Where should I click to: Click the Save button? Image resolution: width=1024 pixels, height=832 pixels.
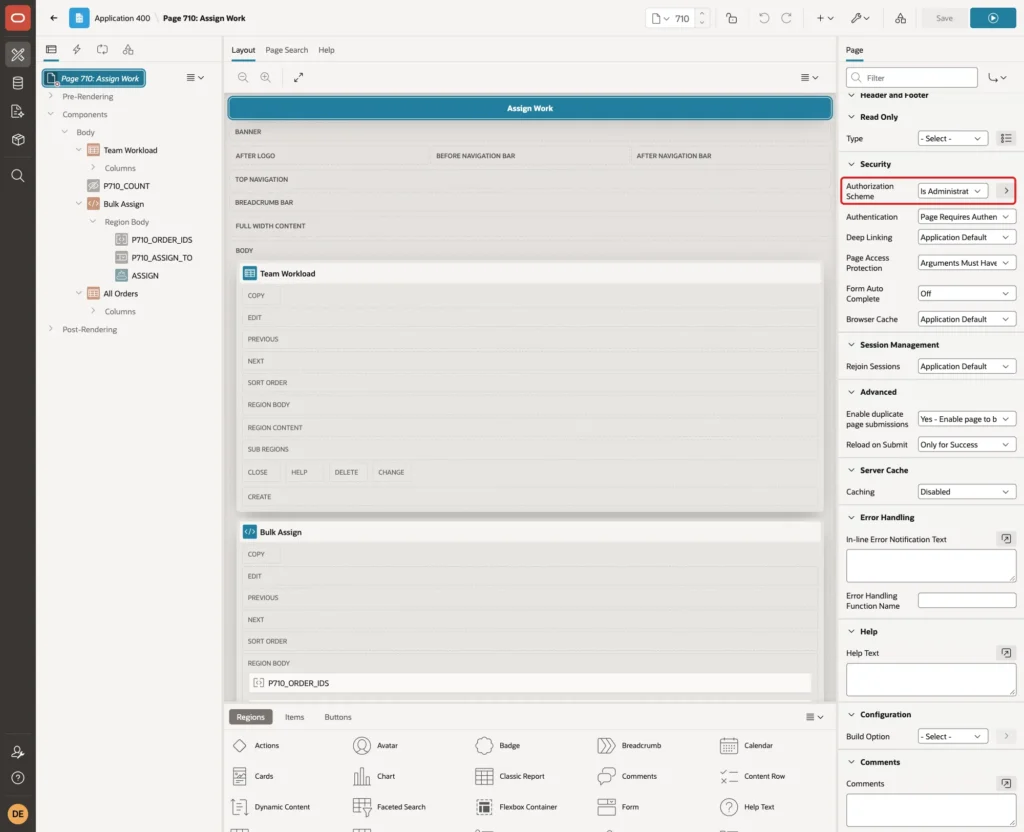[944, 18]
